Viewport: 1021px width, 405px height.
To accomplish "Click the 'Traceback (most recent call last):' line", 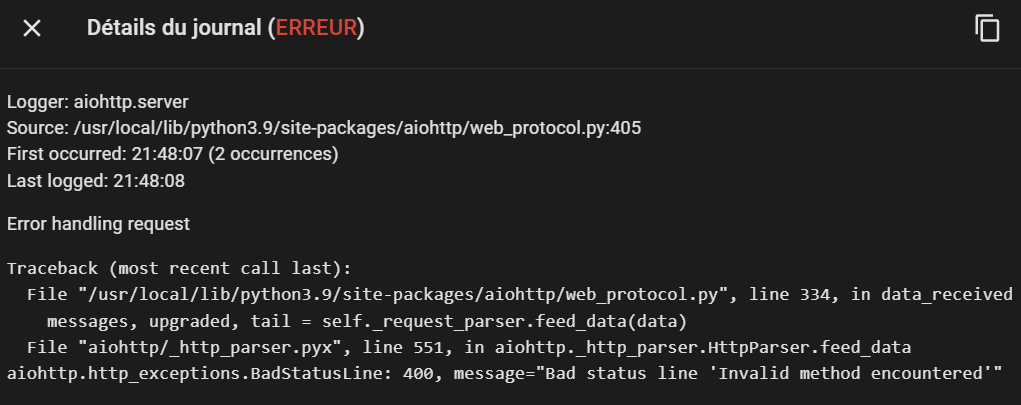I will click(179, 268).
